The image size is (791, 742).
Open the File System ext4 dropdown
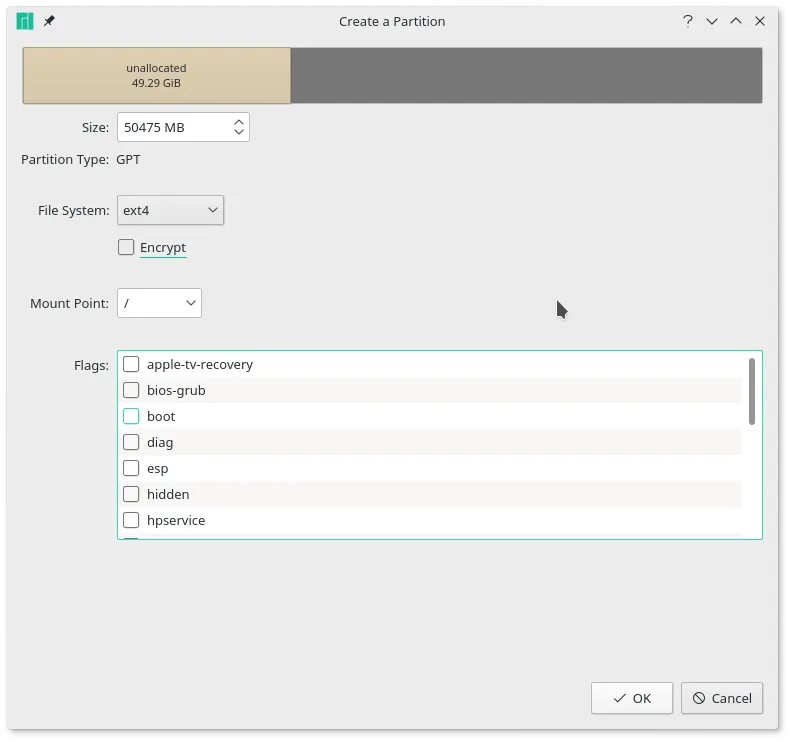point(170,210)
